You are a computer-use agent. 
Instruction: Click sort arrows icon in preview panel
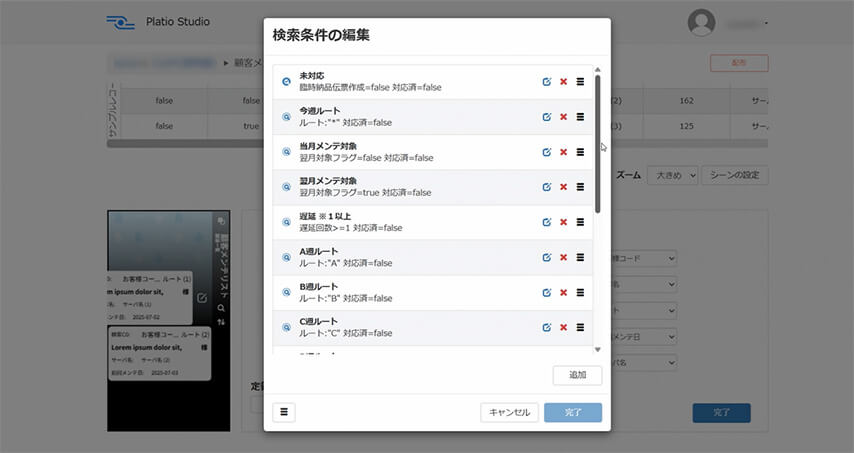(221, 322)
